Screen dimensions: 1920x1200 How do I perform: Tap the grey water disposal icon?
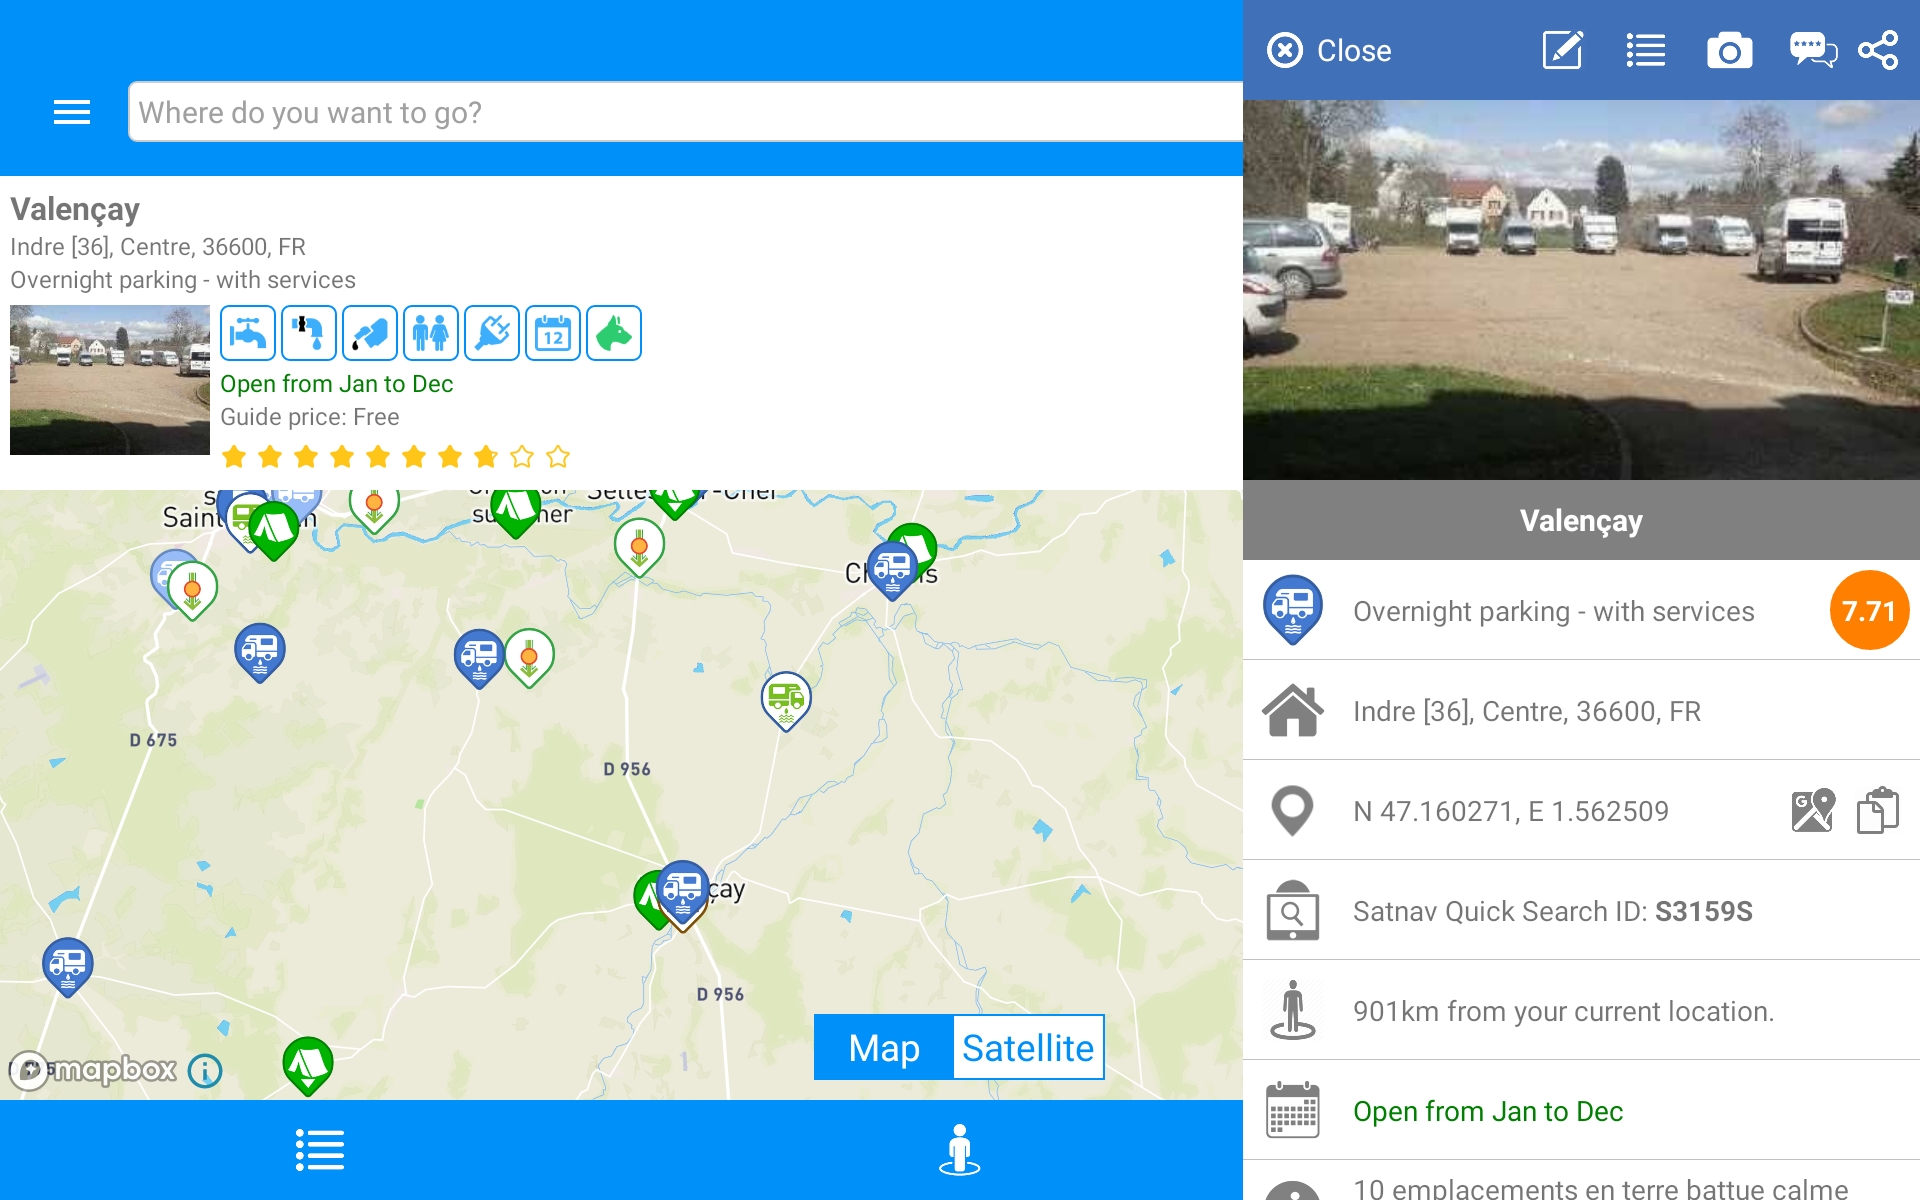(x=309, y=333)
